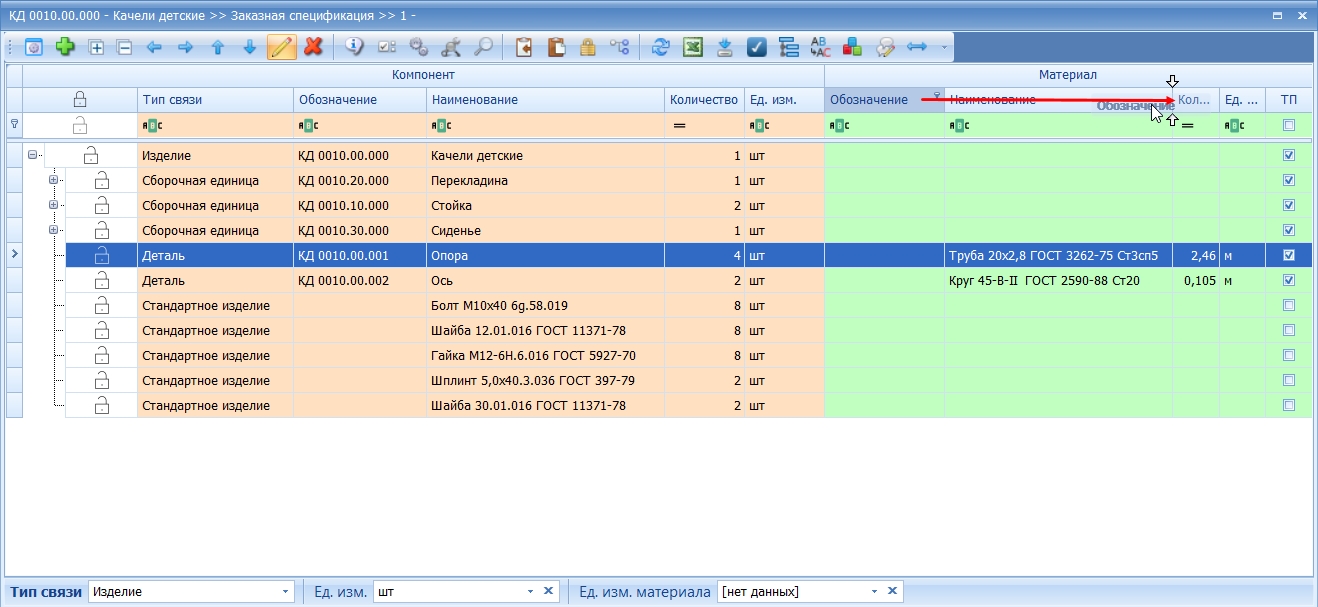This screenshot has height=607, width=1318.
Task: Click the blue down arrow icon
Action: tap(249, 47)
